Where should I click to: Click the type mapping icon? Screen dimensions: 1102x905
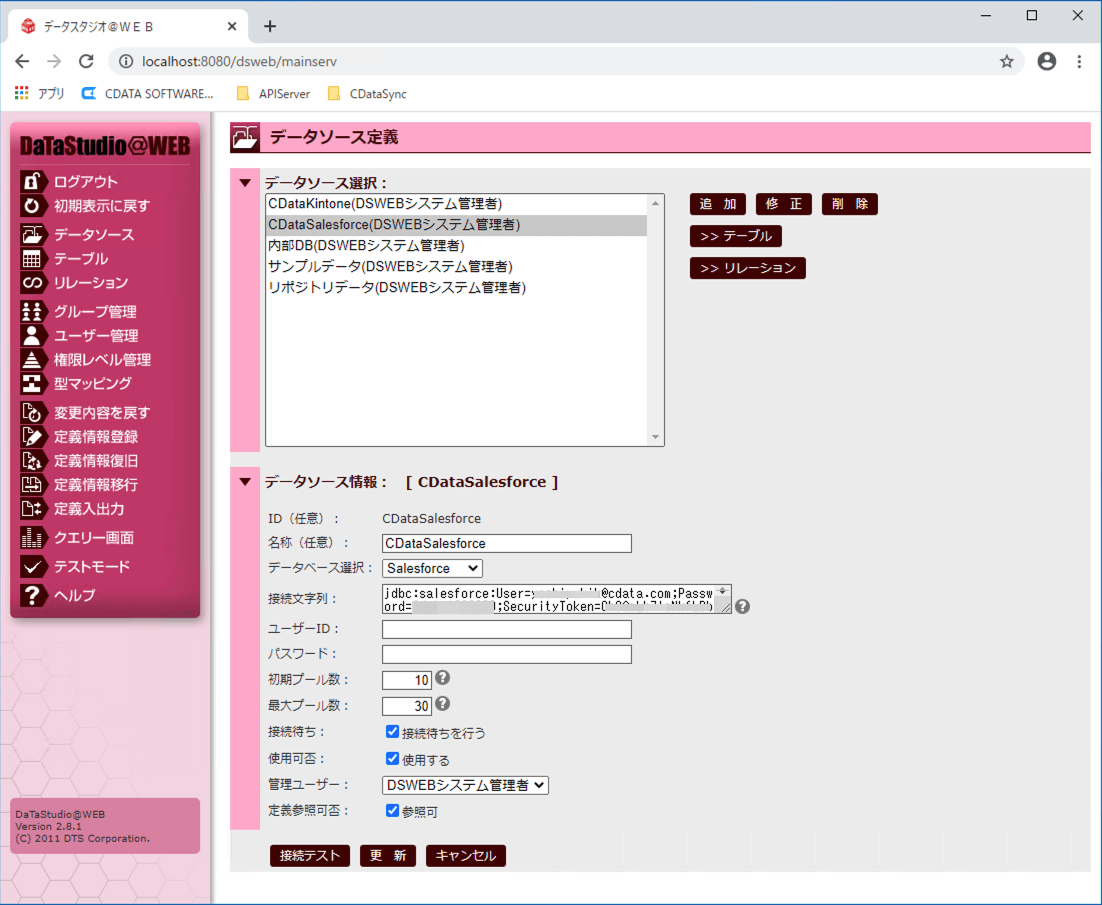pos(32,384)
